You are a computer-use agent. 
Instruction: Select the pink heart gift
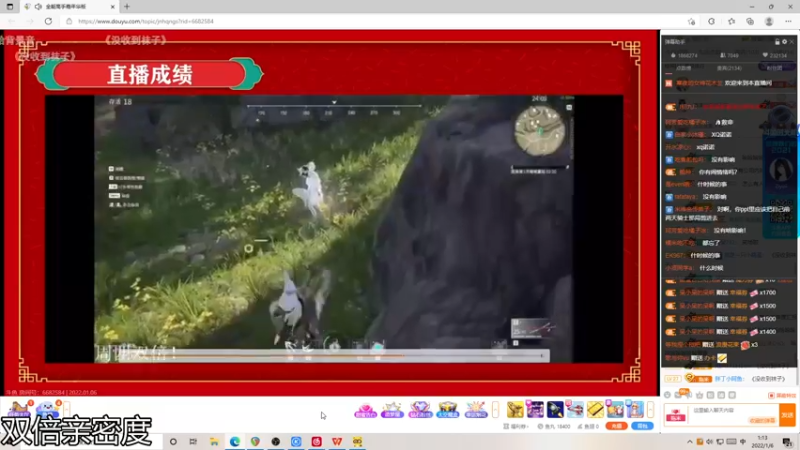pos(365,410)
